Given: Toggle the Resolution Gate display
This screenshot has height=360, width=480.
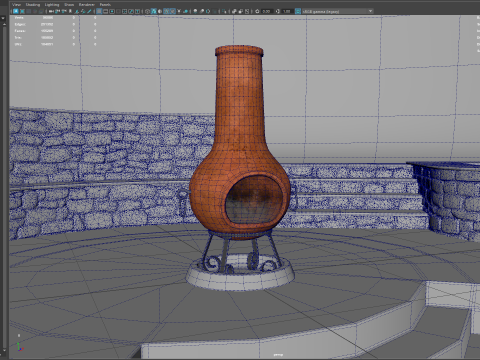Looking at the screenshot, I should tap(112, 11).
